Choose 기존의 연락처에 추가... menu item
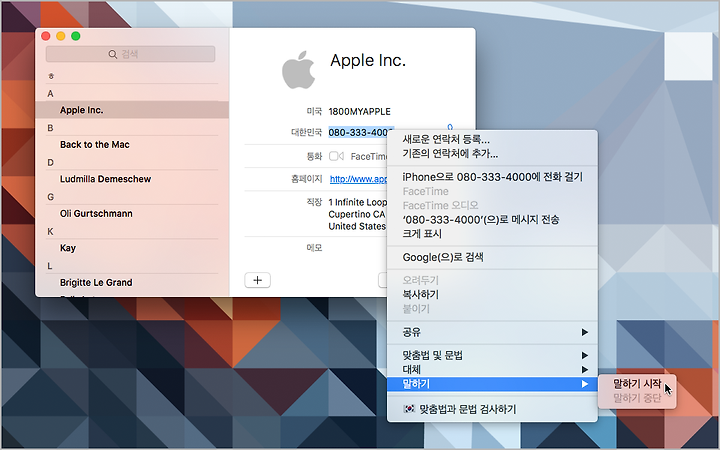 point(492,154)
